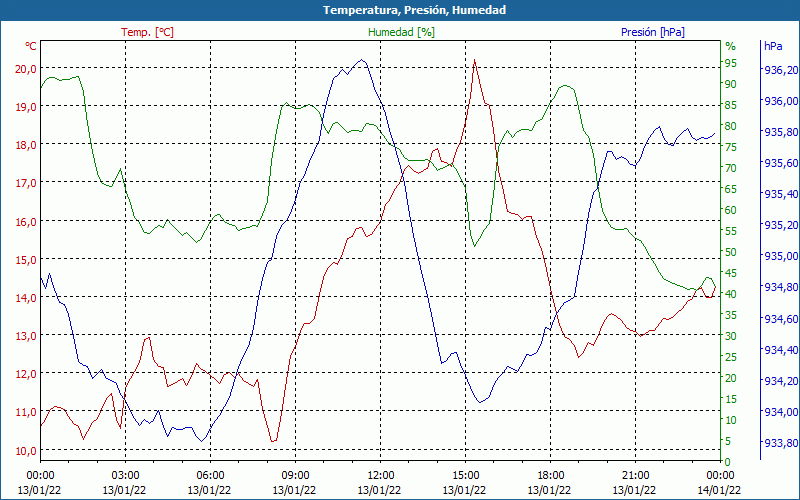The height and width of the screenshot is (500, 800).
Task: Click the '934,80' pressure axis value
Action: [782, 287]
